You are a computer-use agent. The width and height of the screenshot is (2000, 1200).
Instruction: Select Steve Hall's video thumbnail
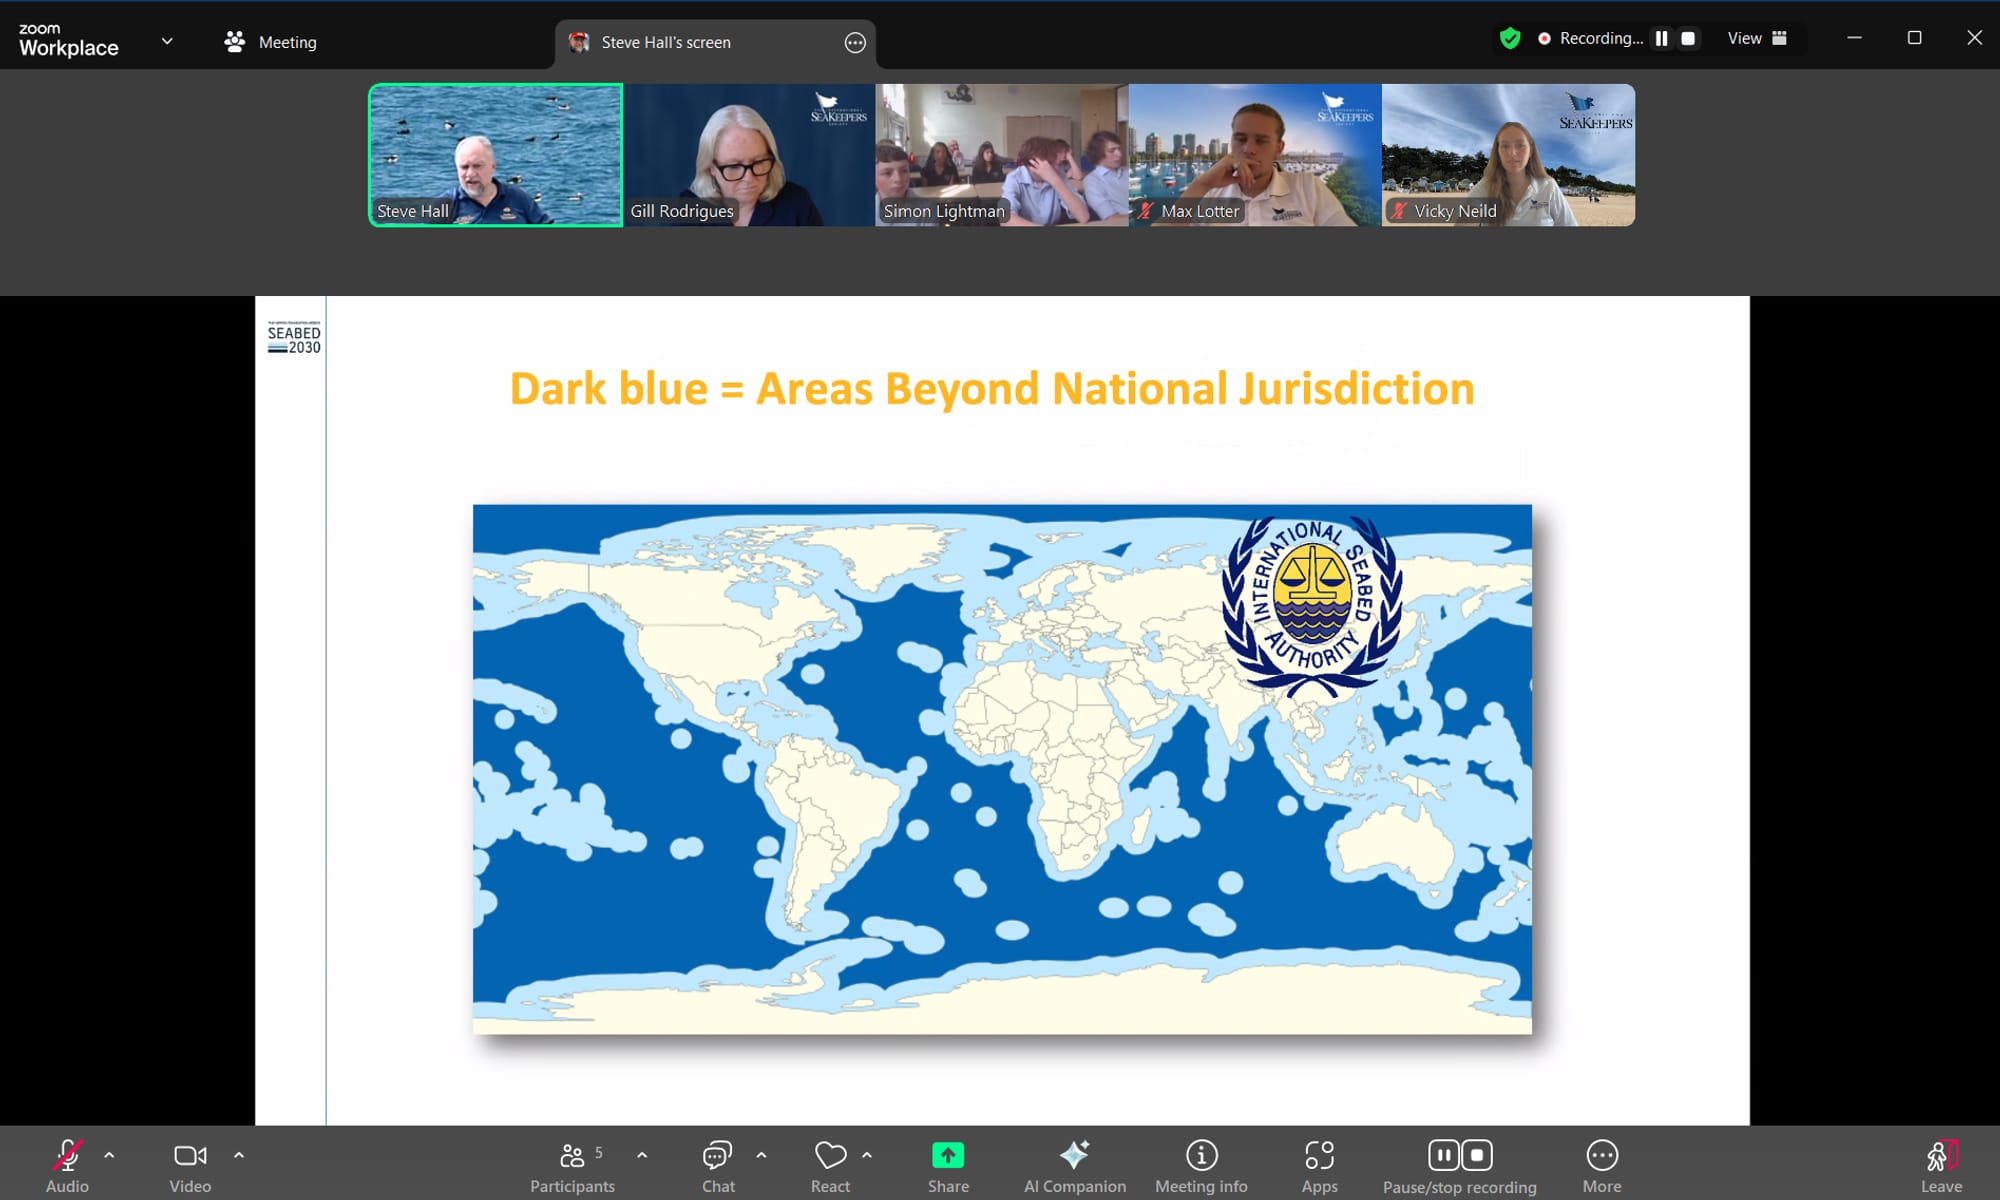495,155
